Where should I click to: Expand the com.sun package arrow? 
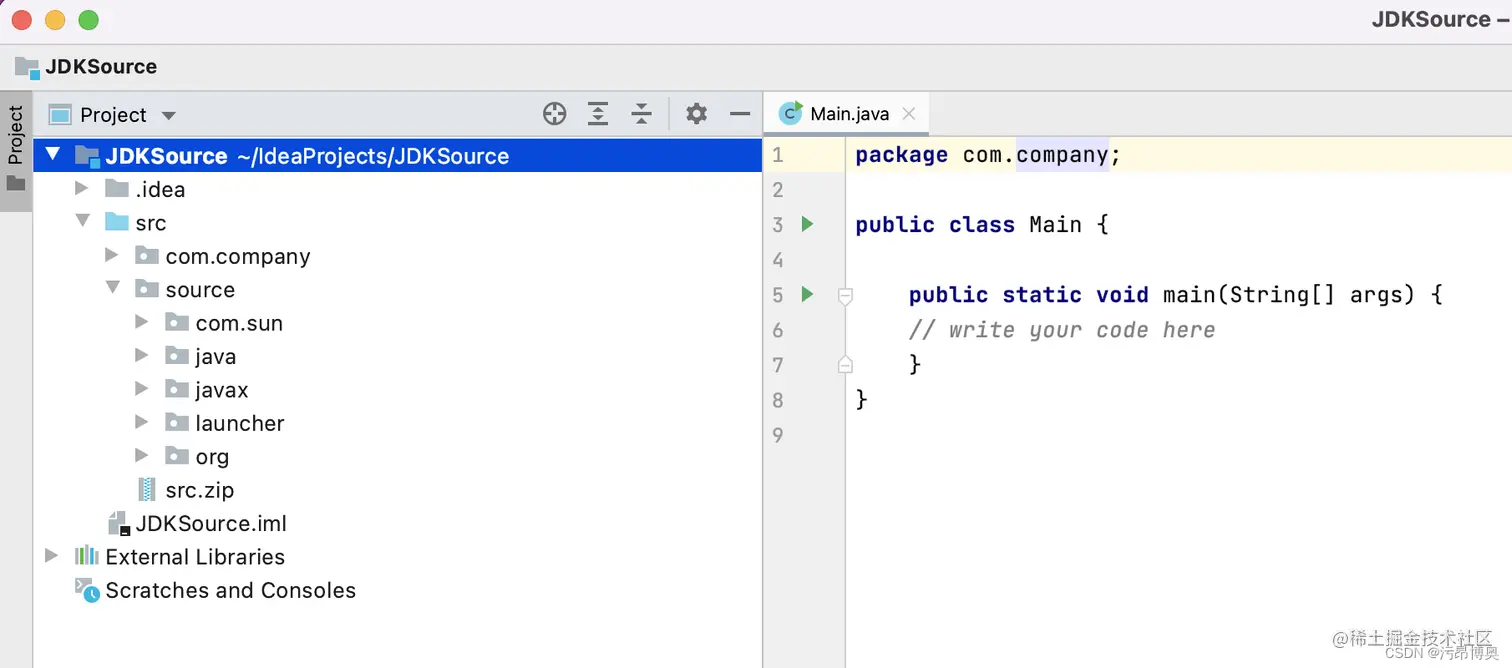142,322
